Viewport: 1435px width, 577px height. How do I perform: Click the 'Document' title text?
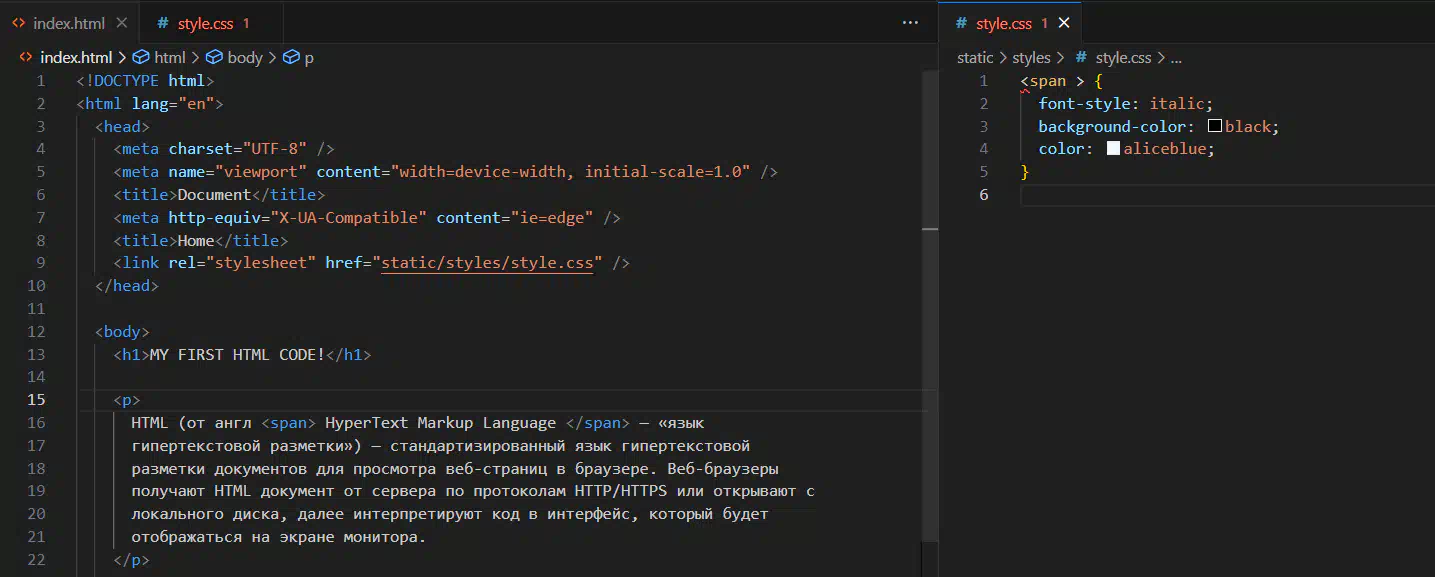(214, 195)
